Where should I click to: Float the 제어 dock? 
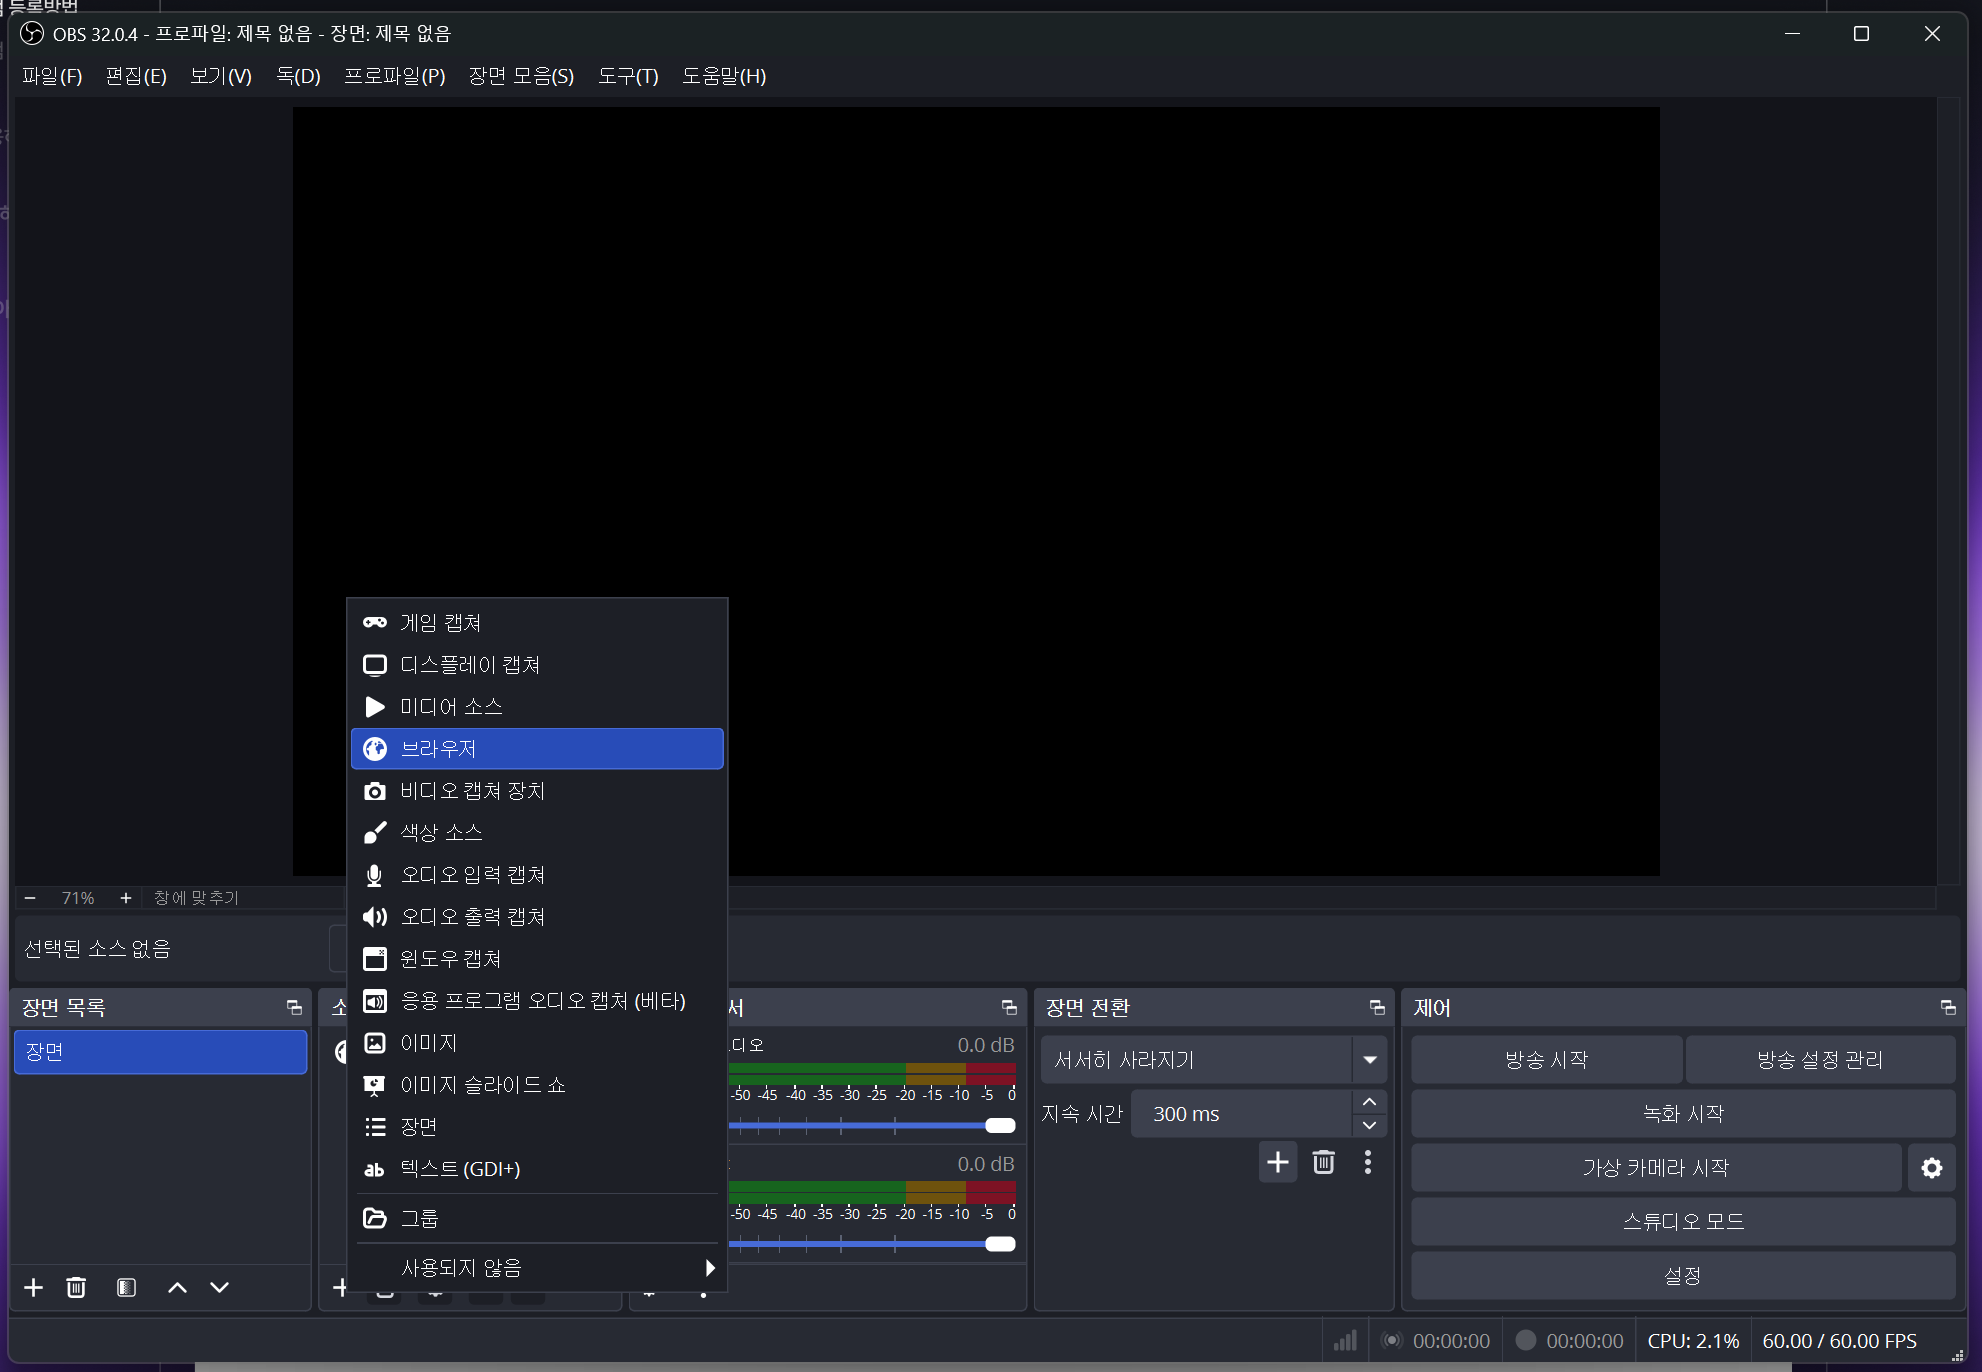[x=1948, y=1007]
